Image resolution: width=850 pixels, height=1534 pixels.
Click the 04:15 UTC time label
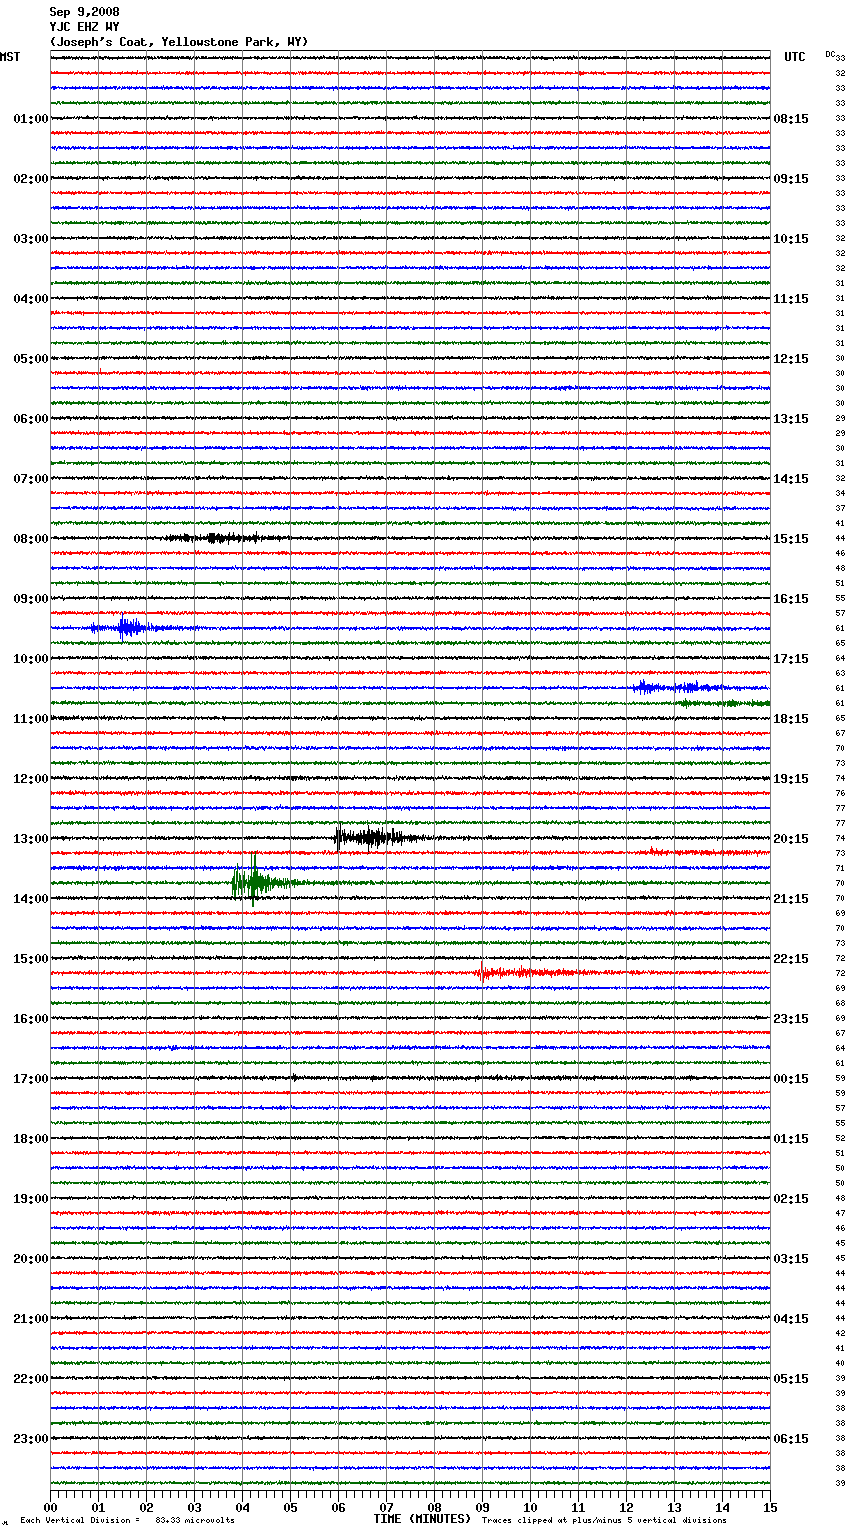pos(791,1319)
